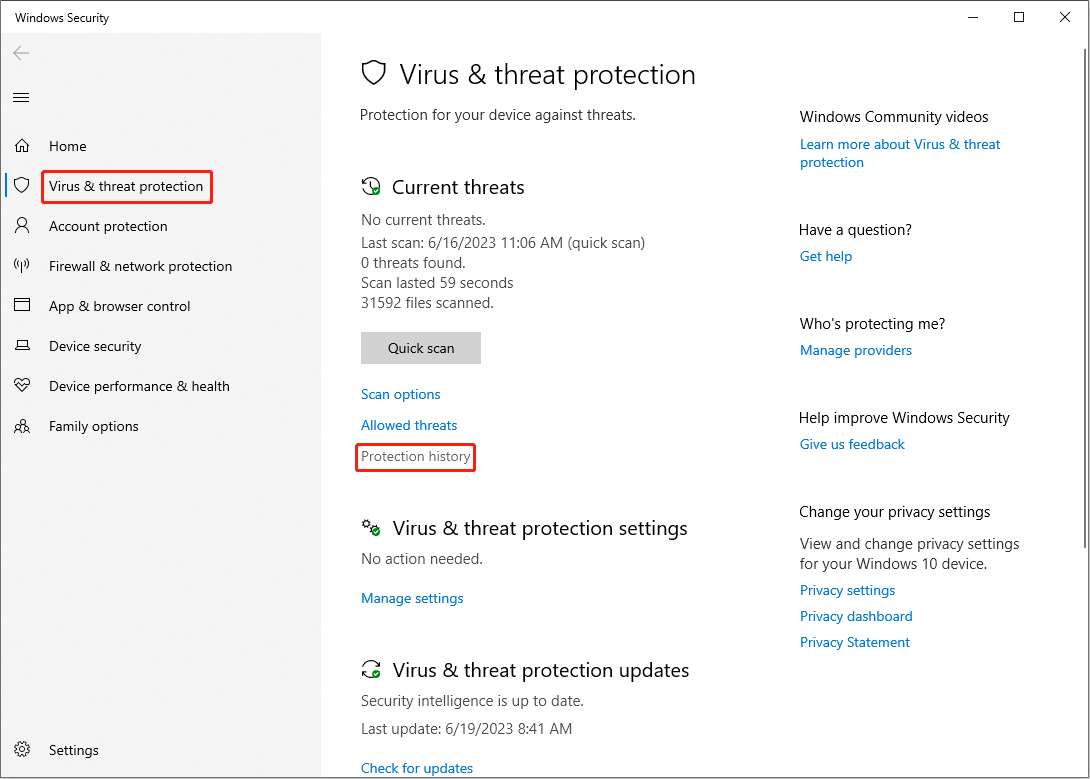Image resolution: width=1090 pixels, height=779 pixels.
Task: Select the Device performance heart icon
Action: pos(22,385)
